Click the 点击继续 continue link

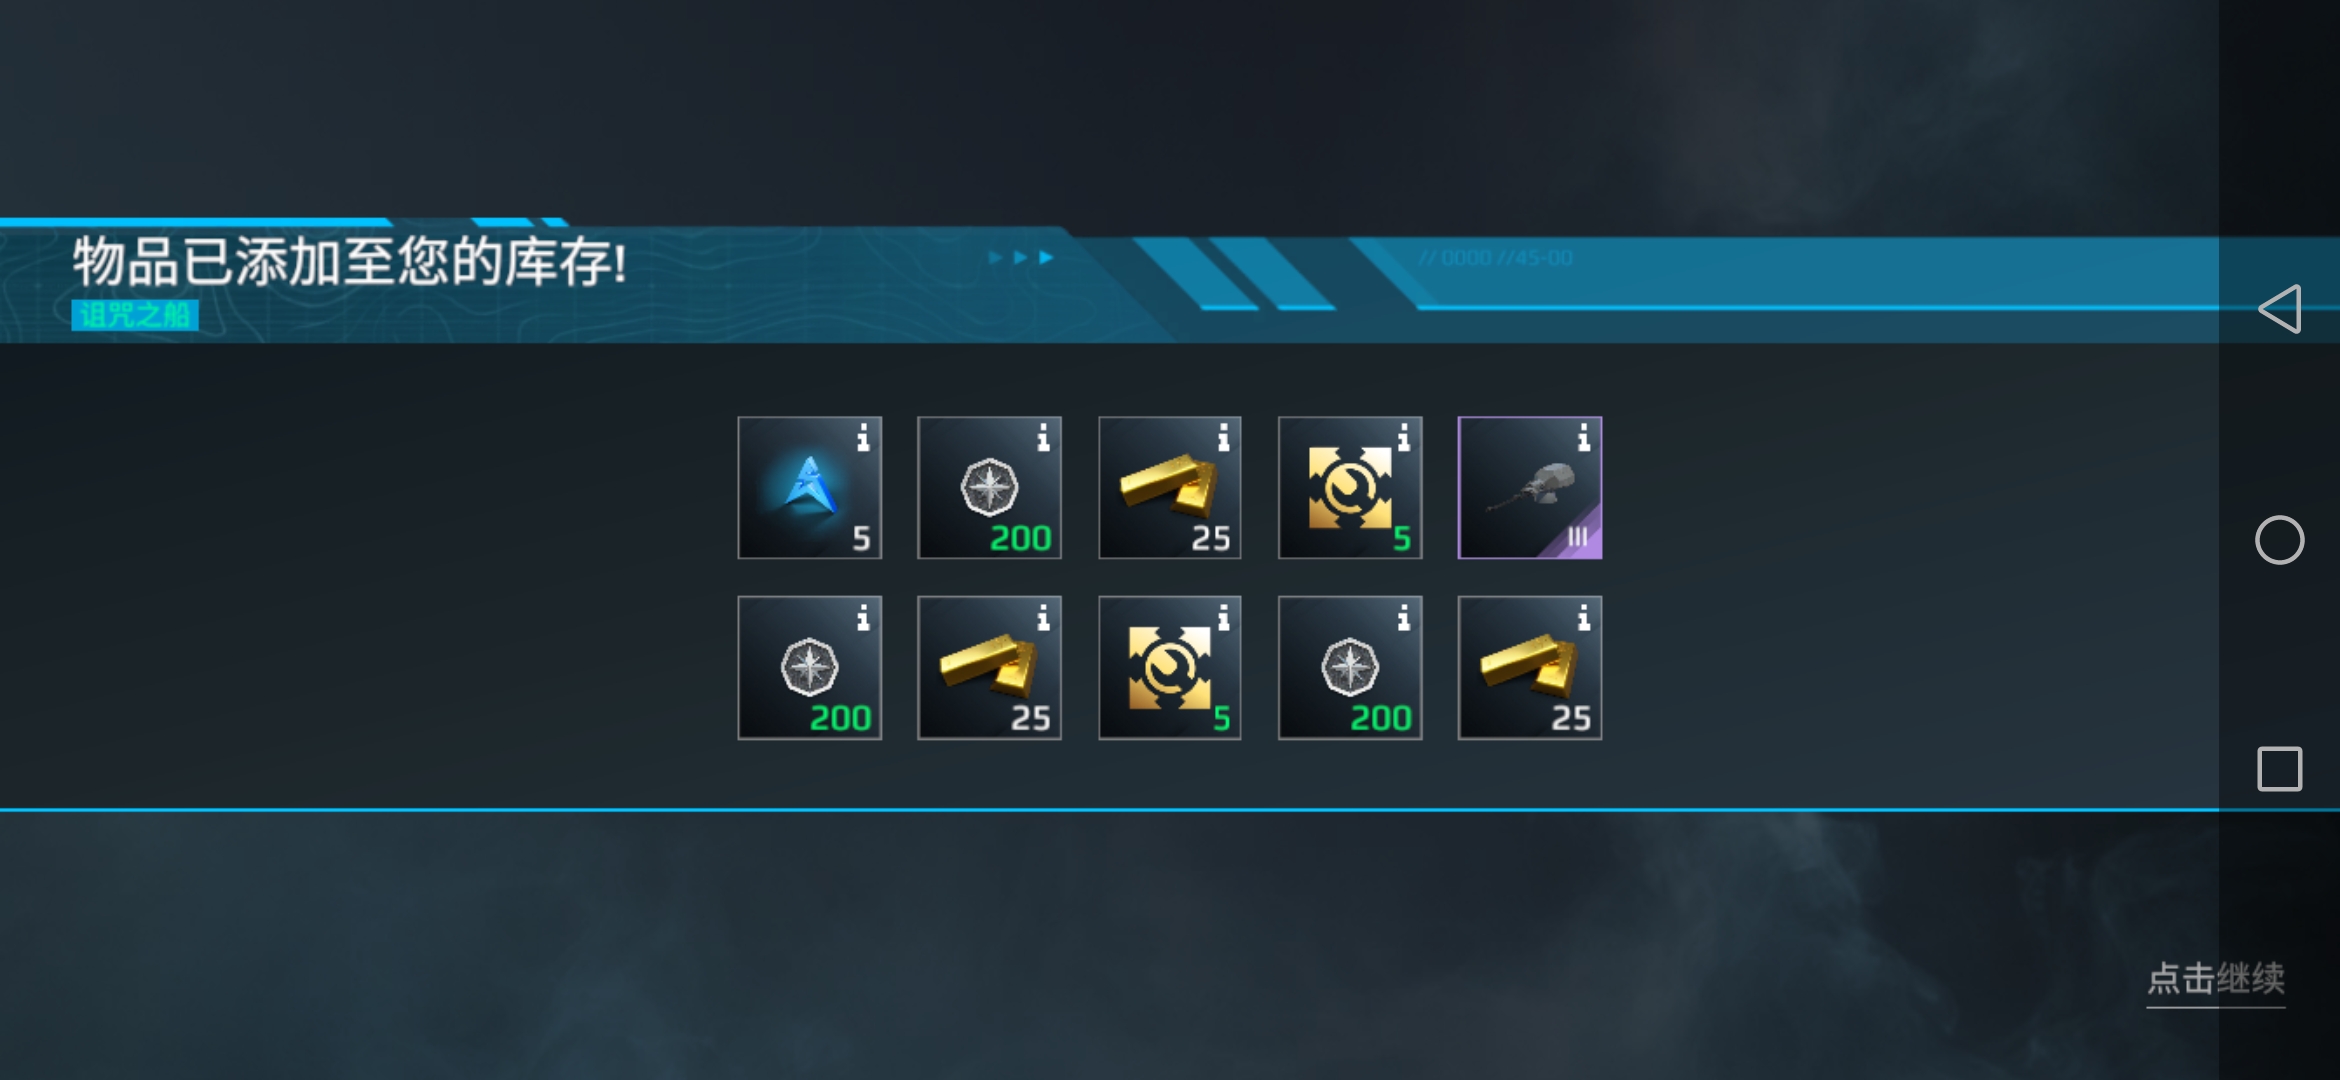(x=2216, y=979)
